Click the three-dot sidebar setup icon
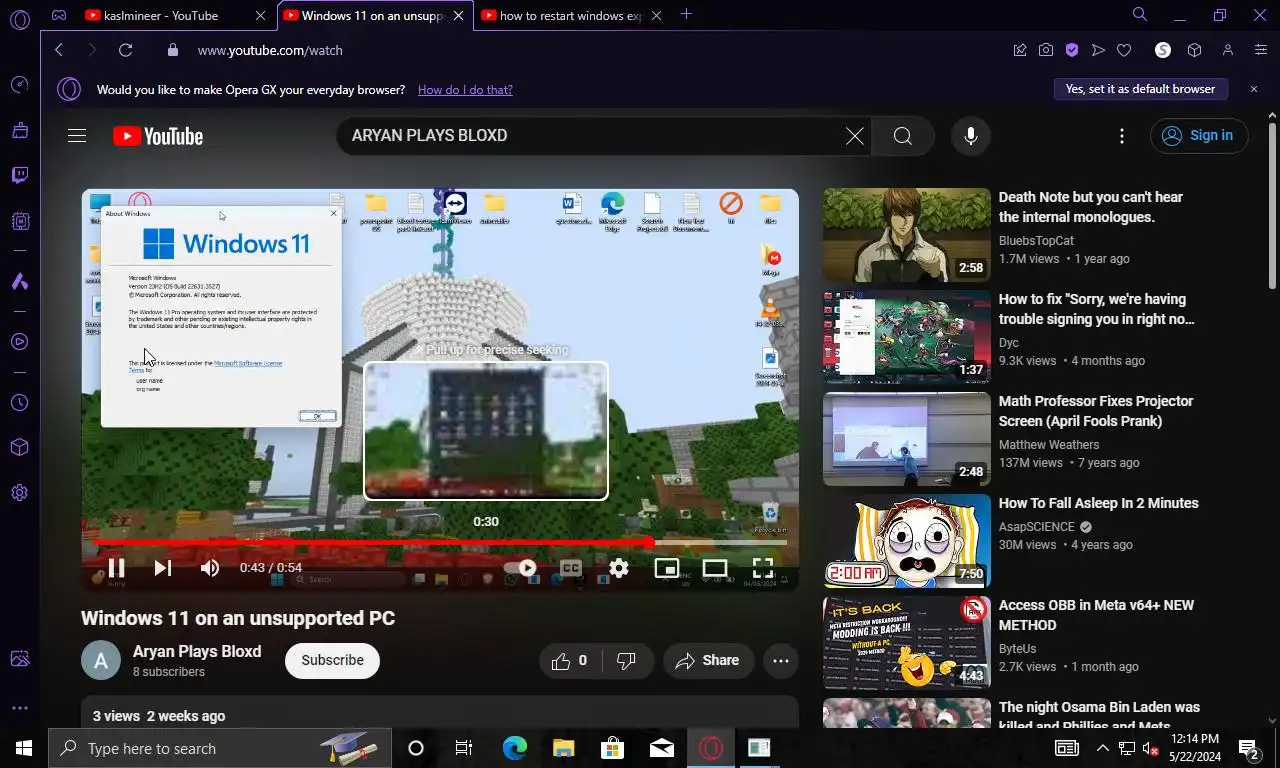Viewport: 1280px width, 768px height. [19, 708]
